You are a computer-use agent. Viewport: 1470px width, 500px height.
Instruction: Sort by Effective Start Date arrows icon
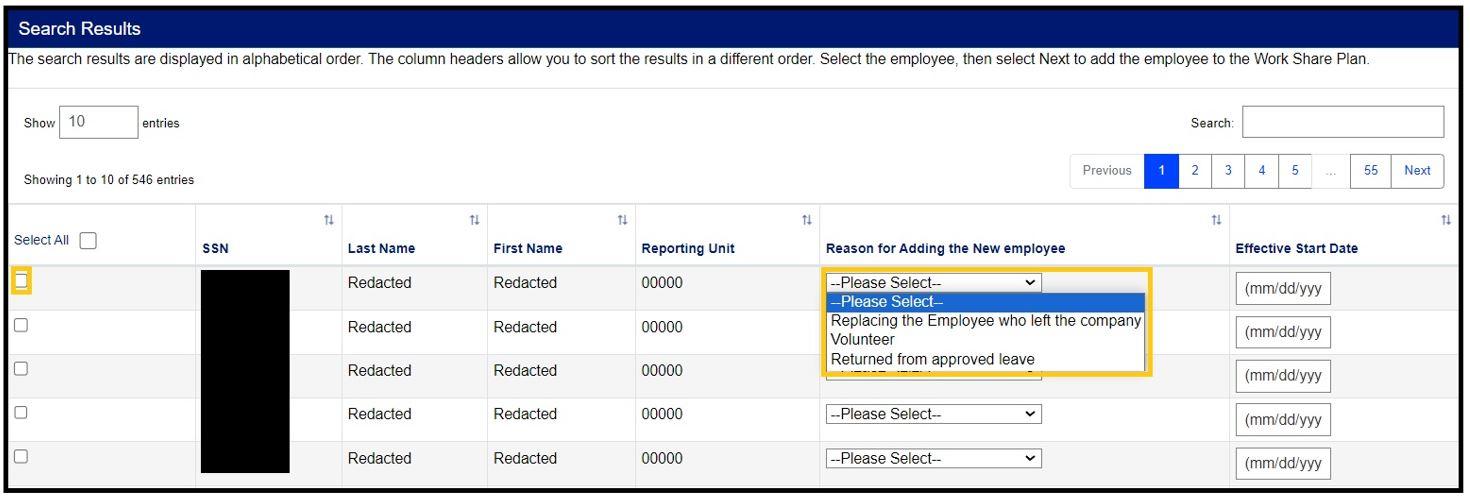1446,220
